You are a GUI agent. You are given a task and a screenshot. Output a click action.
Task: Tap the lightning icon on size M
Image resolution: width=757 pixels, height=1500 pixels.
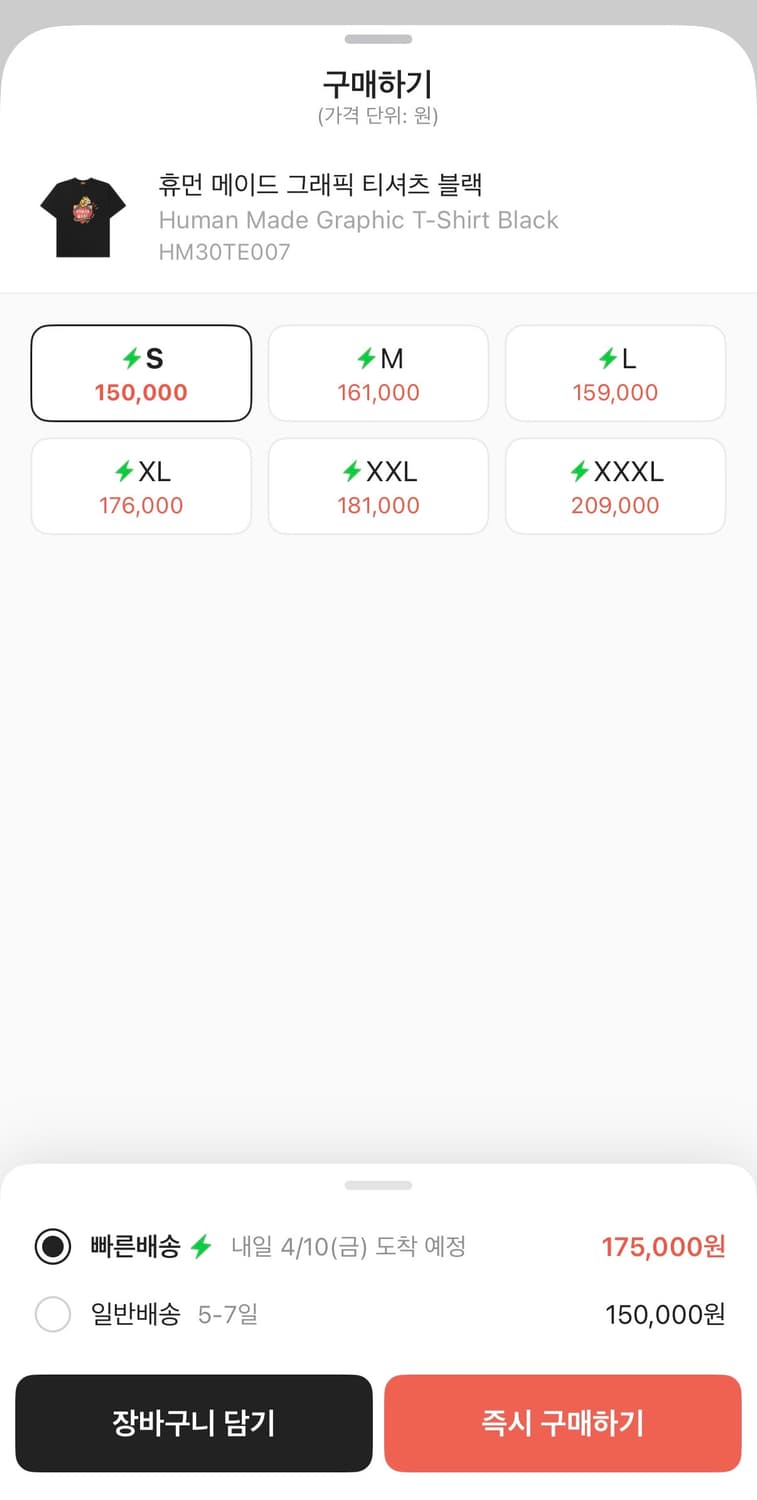[x=366, y=359]
